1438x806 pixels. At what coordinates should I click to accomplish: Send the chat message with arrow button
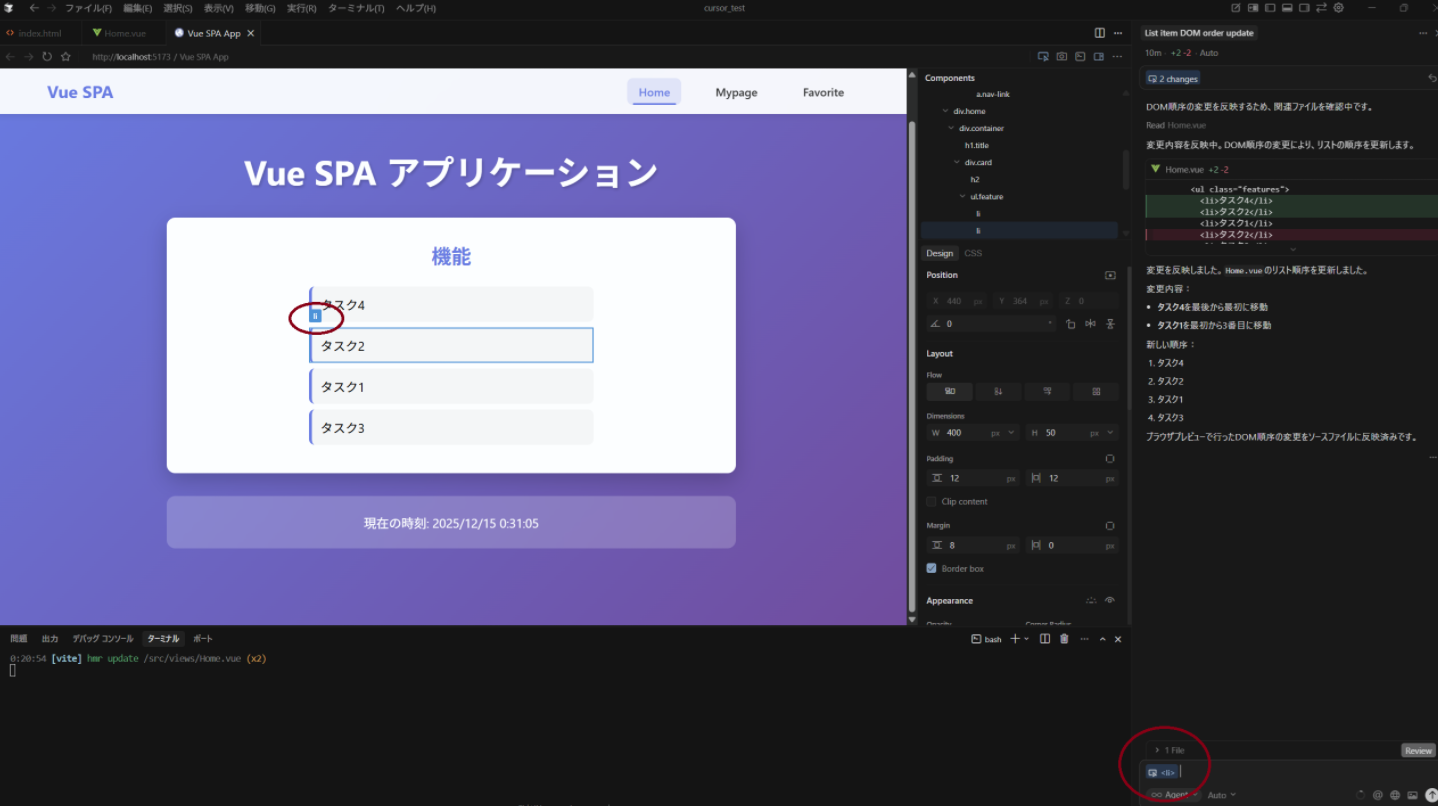1430,795
